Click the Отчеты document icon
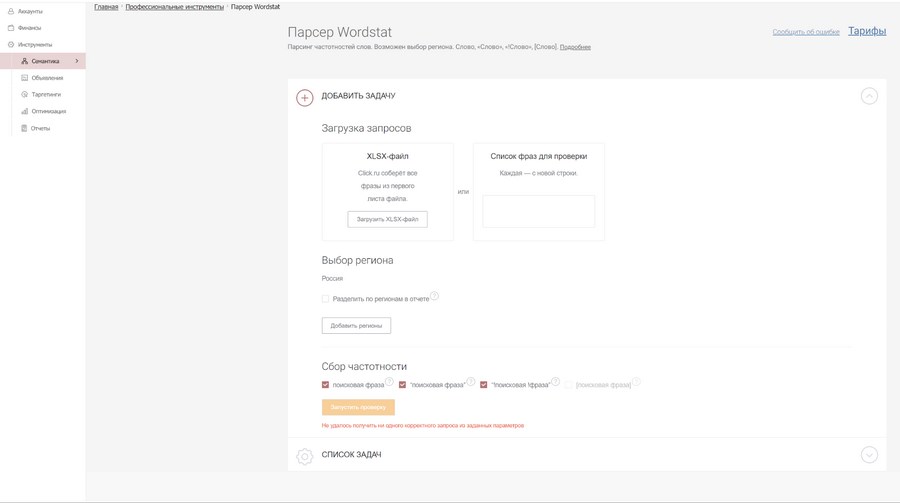Screen dimensions: 900x503 24,128
